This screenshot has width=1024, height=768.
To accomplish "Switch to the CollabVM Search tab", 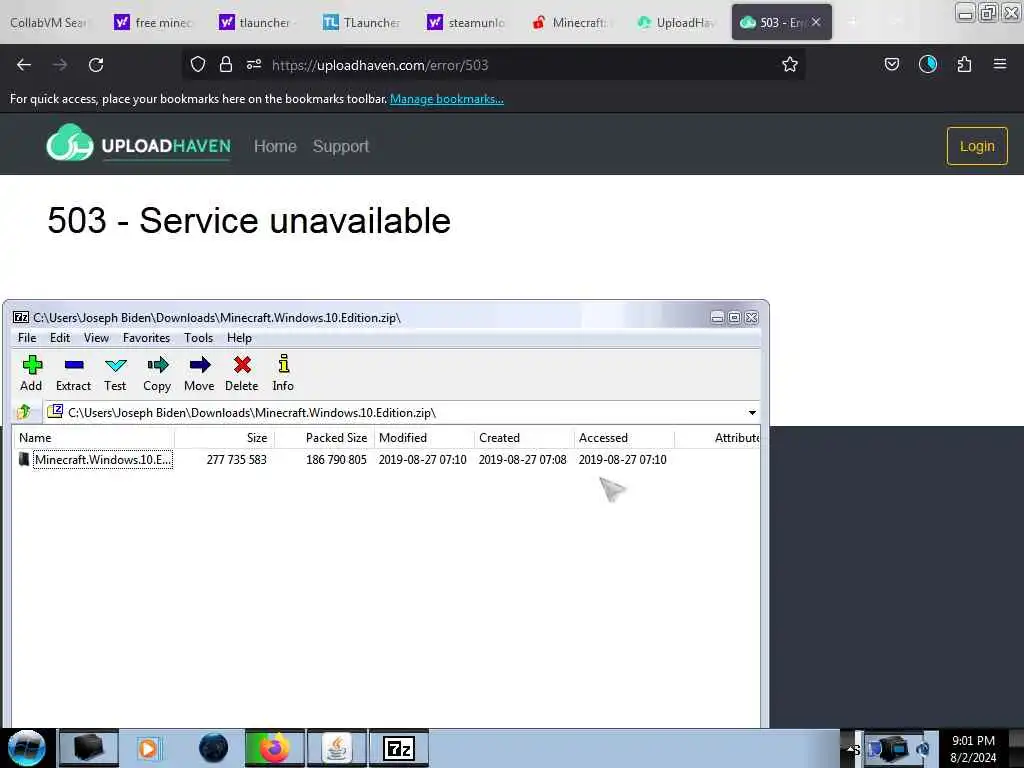I will 48,23.
